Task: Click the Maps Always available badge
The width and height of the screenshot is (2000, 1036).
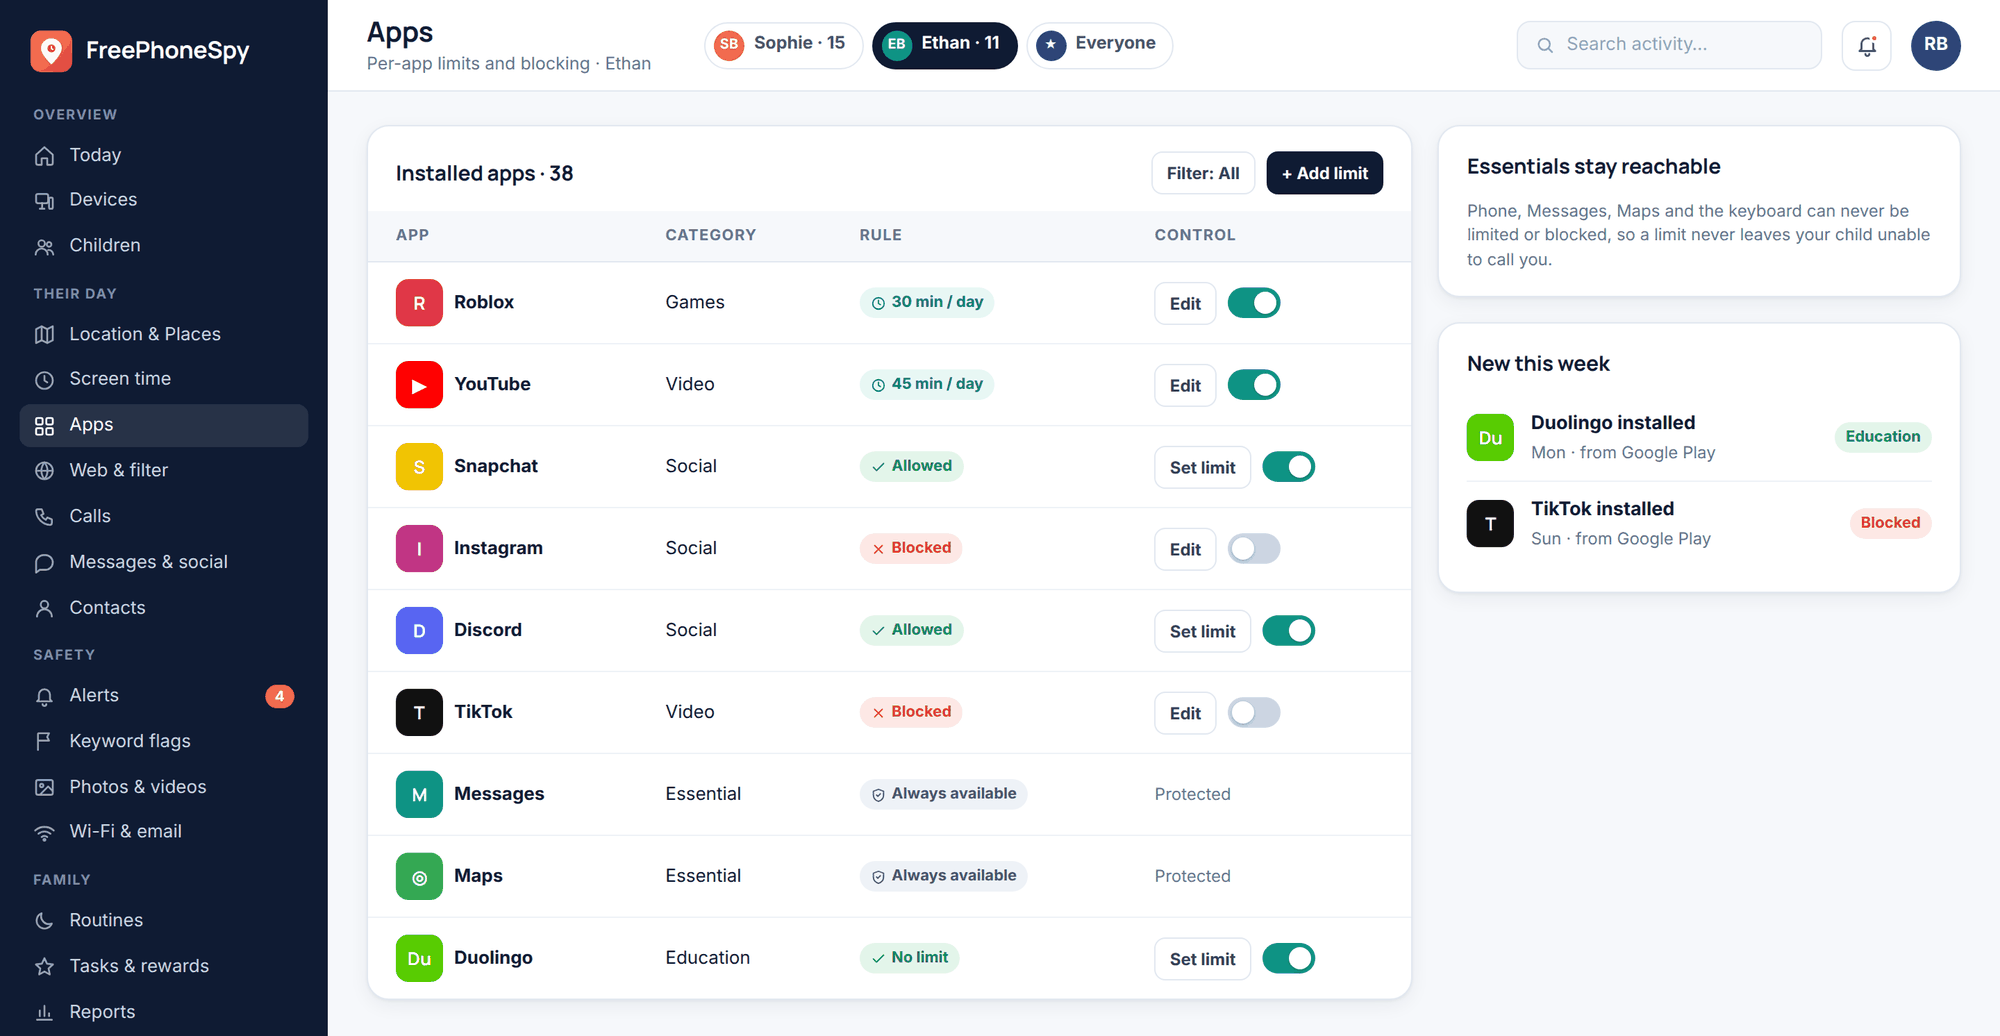Action: coord(943,876)
